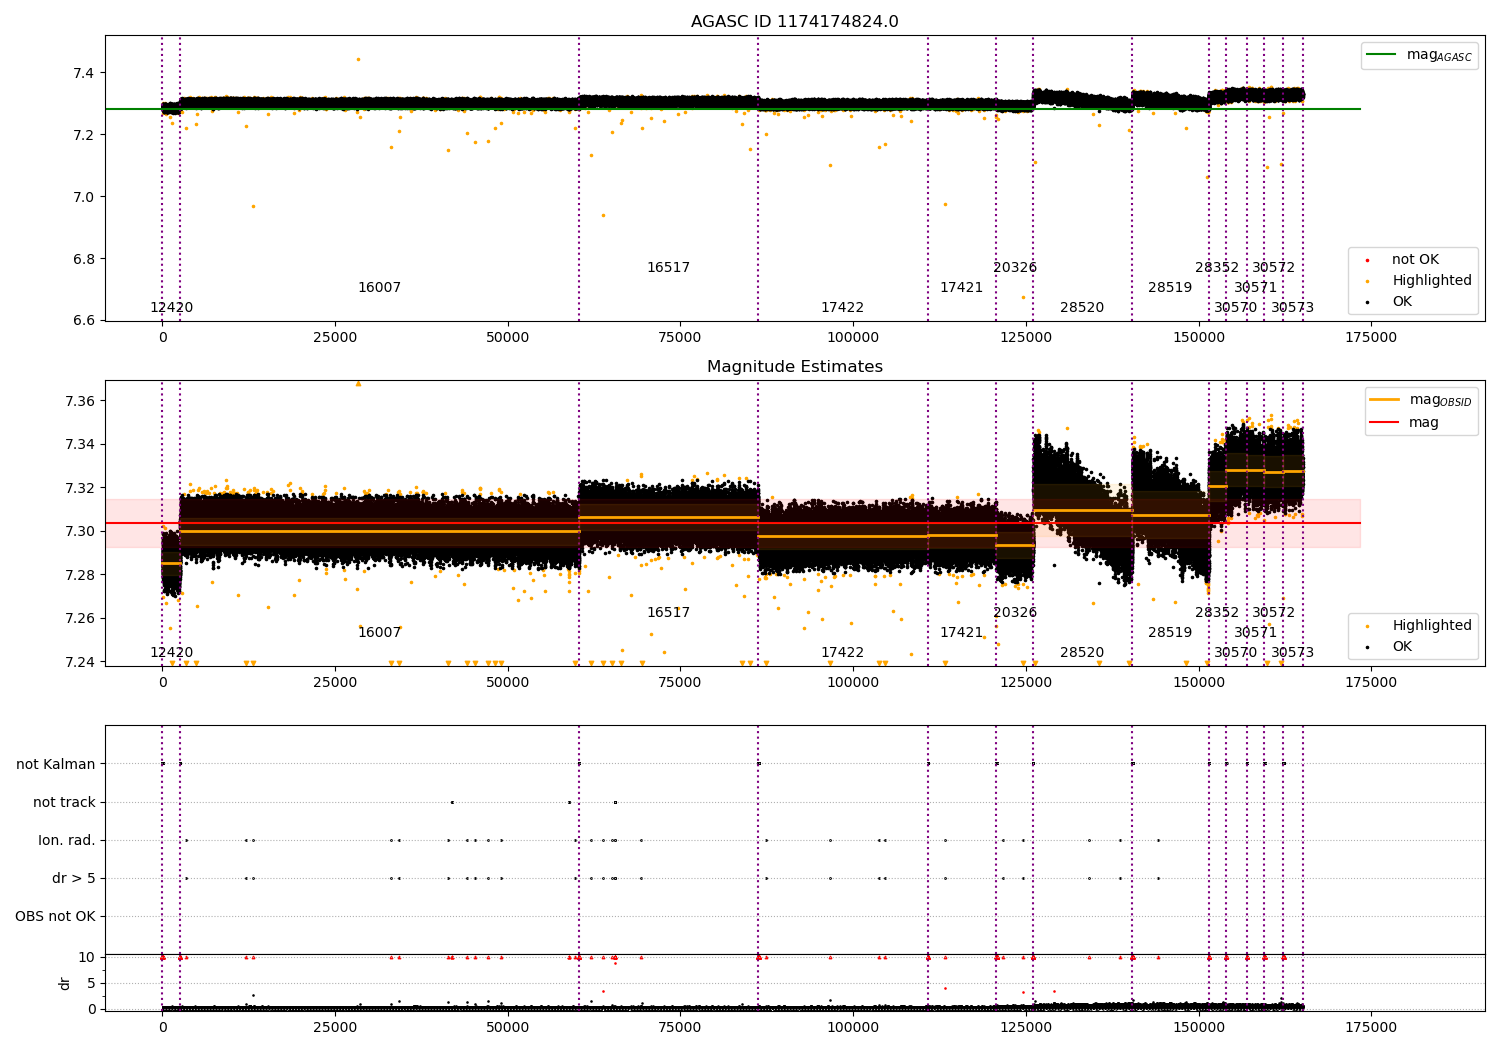Click y-axis tick 10 on dr axis
This screenshot has width=1500, height=1050.
pyautogui.click(x=88, y=957)
